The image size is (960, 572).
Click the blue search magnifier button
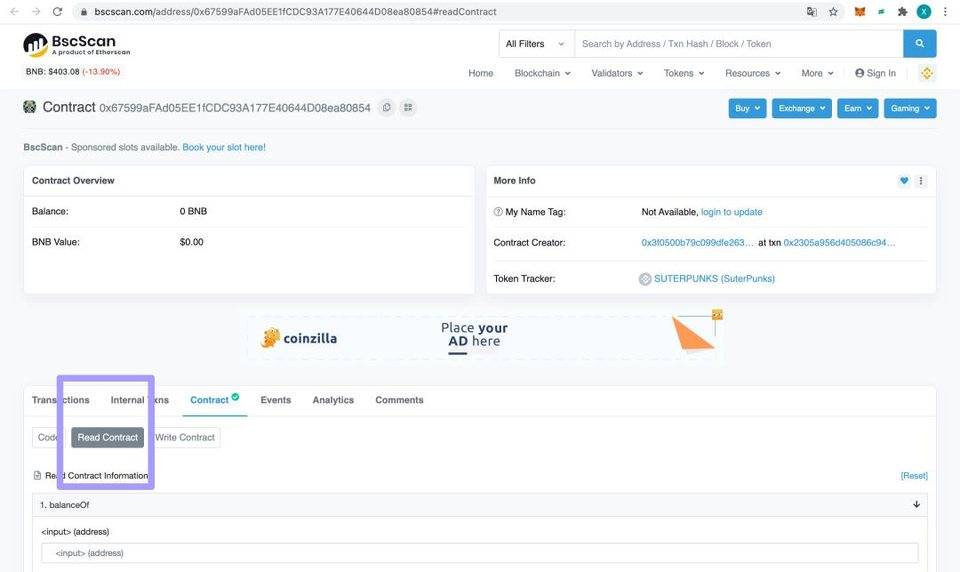(919, 44)
